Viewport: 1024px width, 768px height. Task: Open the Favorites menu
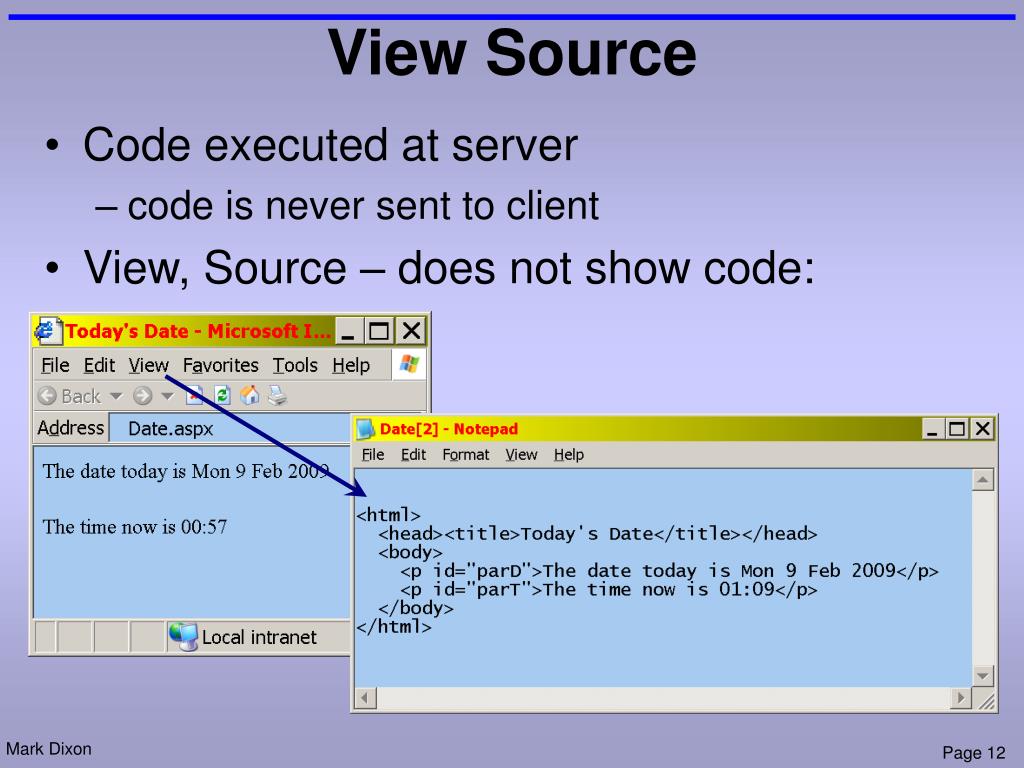point(220,365)
